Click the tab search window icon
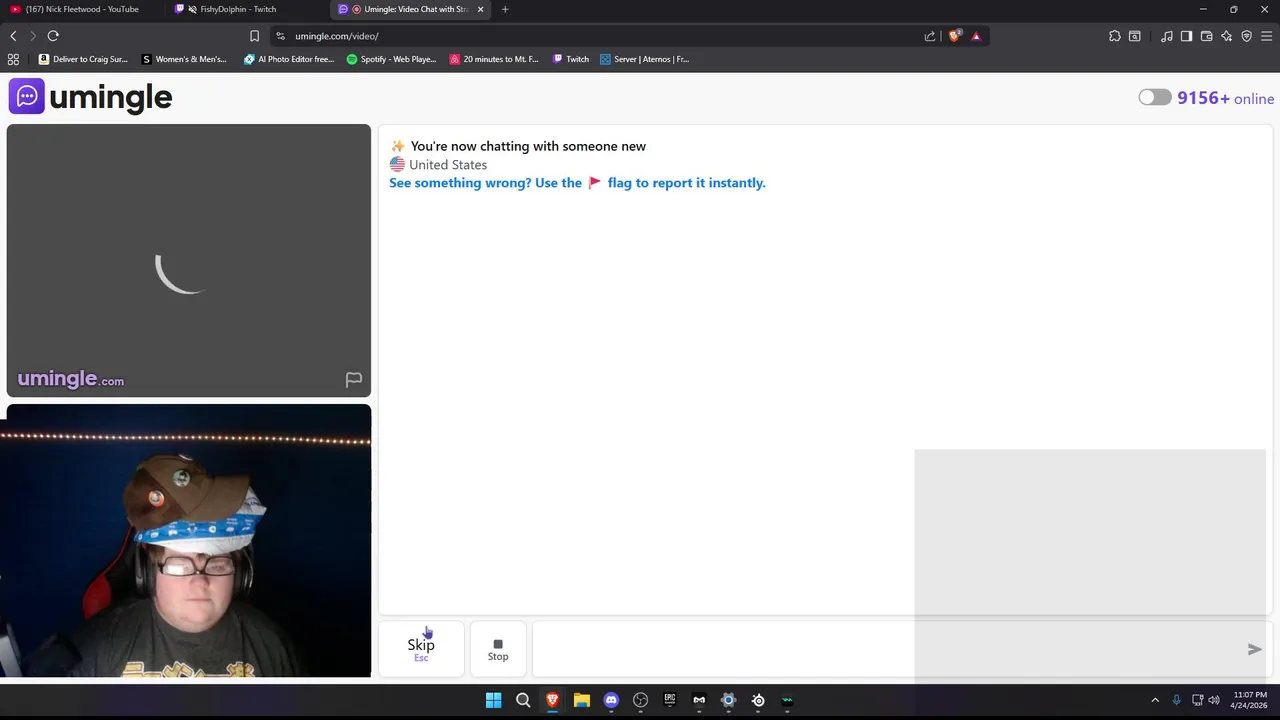Viewport: 1280px width, 720px height. tap(1135, 36)
